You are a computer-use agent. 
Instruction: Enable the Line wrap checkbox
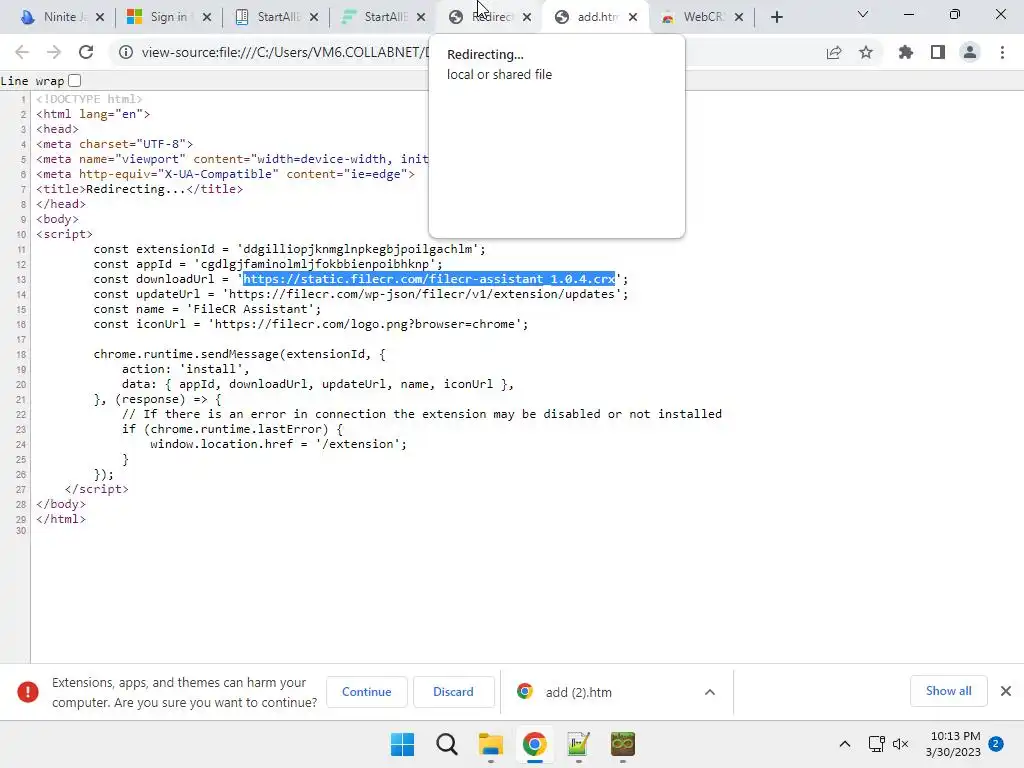[x=74, y=80]
